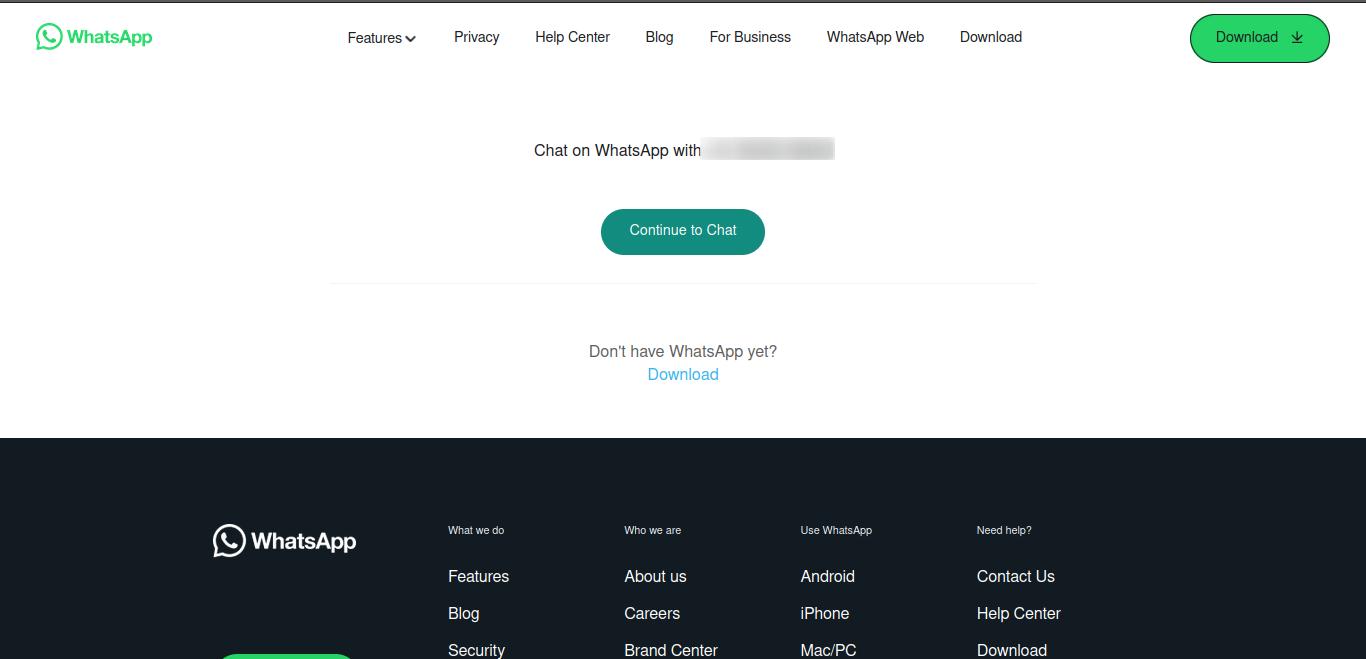1366x659 pixels.
Task: Open the Download link under Need help?
Action: click(1011, 650)
